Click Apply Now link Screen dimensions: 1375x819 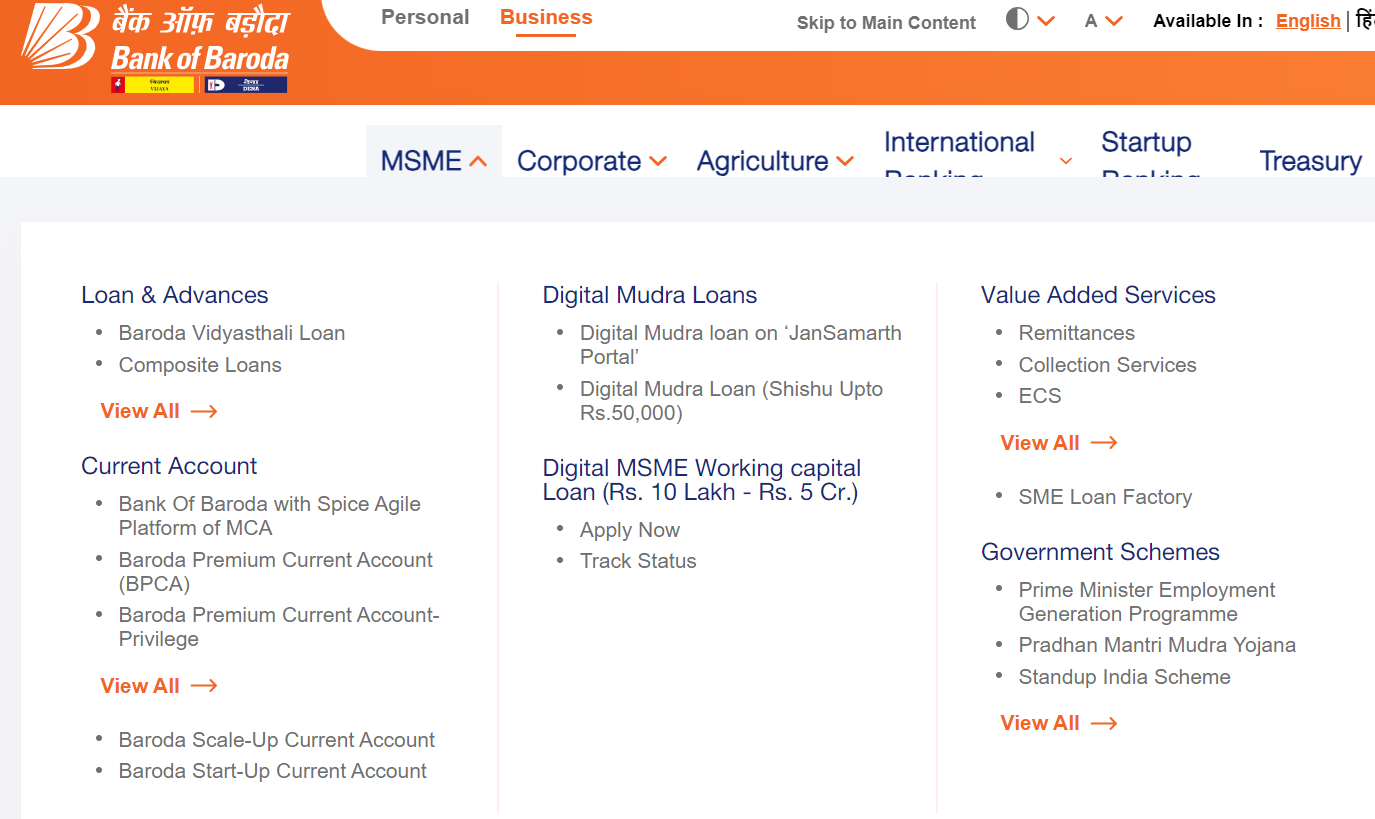pyautogui.click(x=630, y=530)
